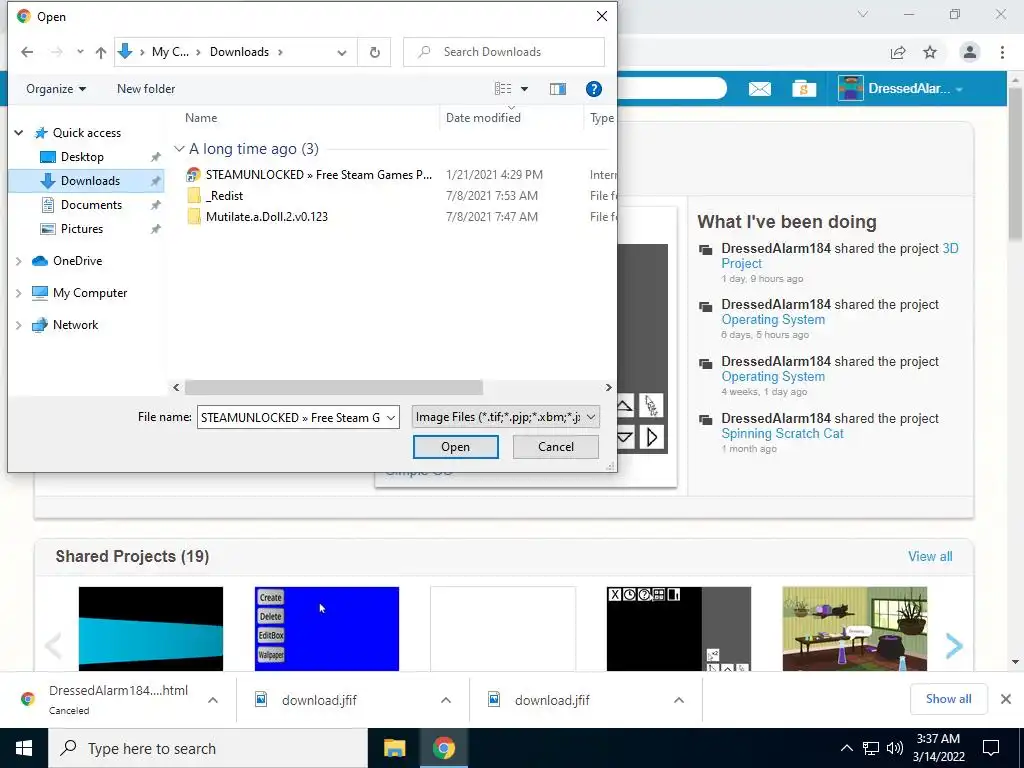Create a New folder
Viewport: 1024px width, 768px height.
(x=146, y=89)
